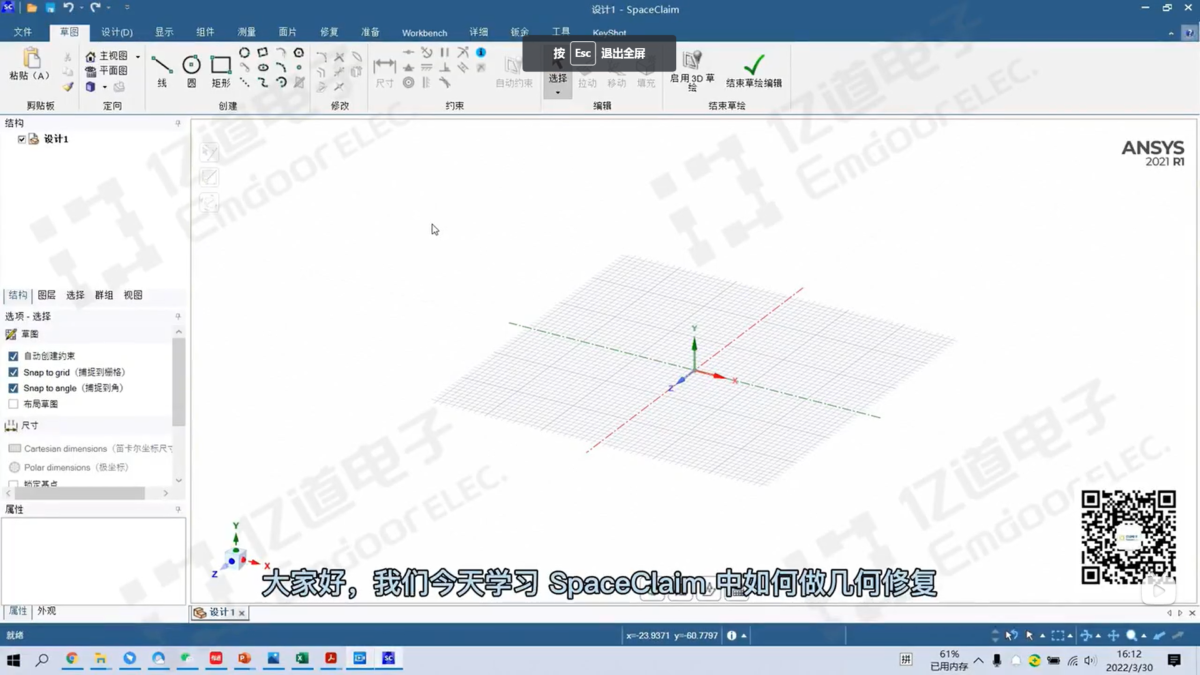Toggle Snap to grid checkbox
Screen dimensions: 1200x675
click(x=13, y=372)
